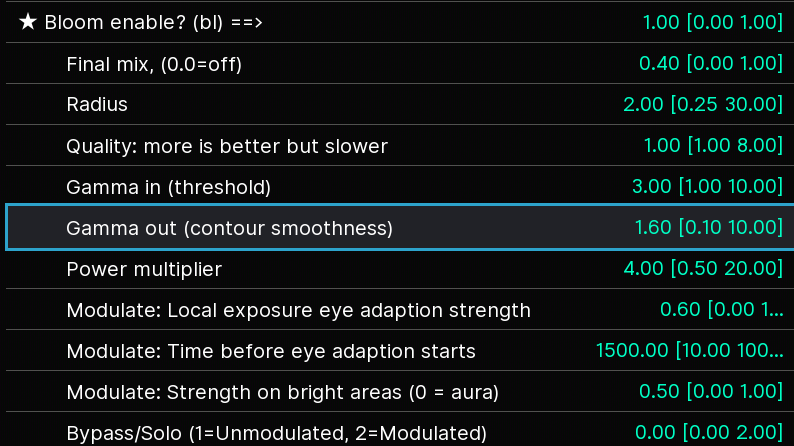
Task: Select Modulate: Time before eye adaption starts
Action: [400, 350]
